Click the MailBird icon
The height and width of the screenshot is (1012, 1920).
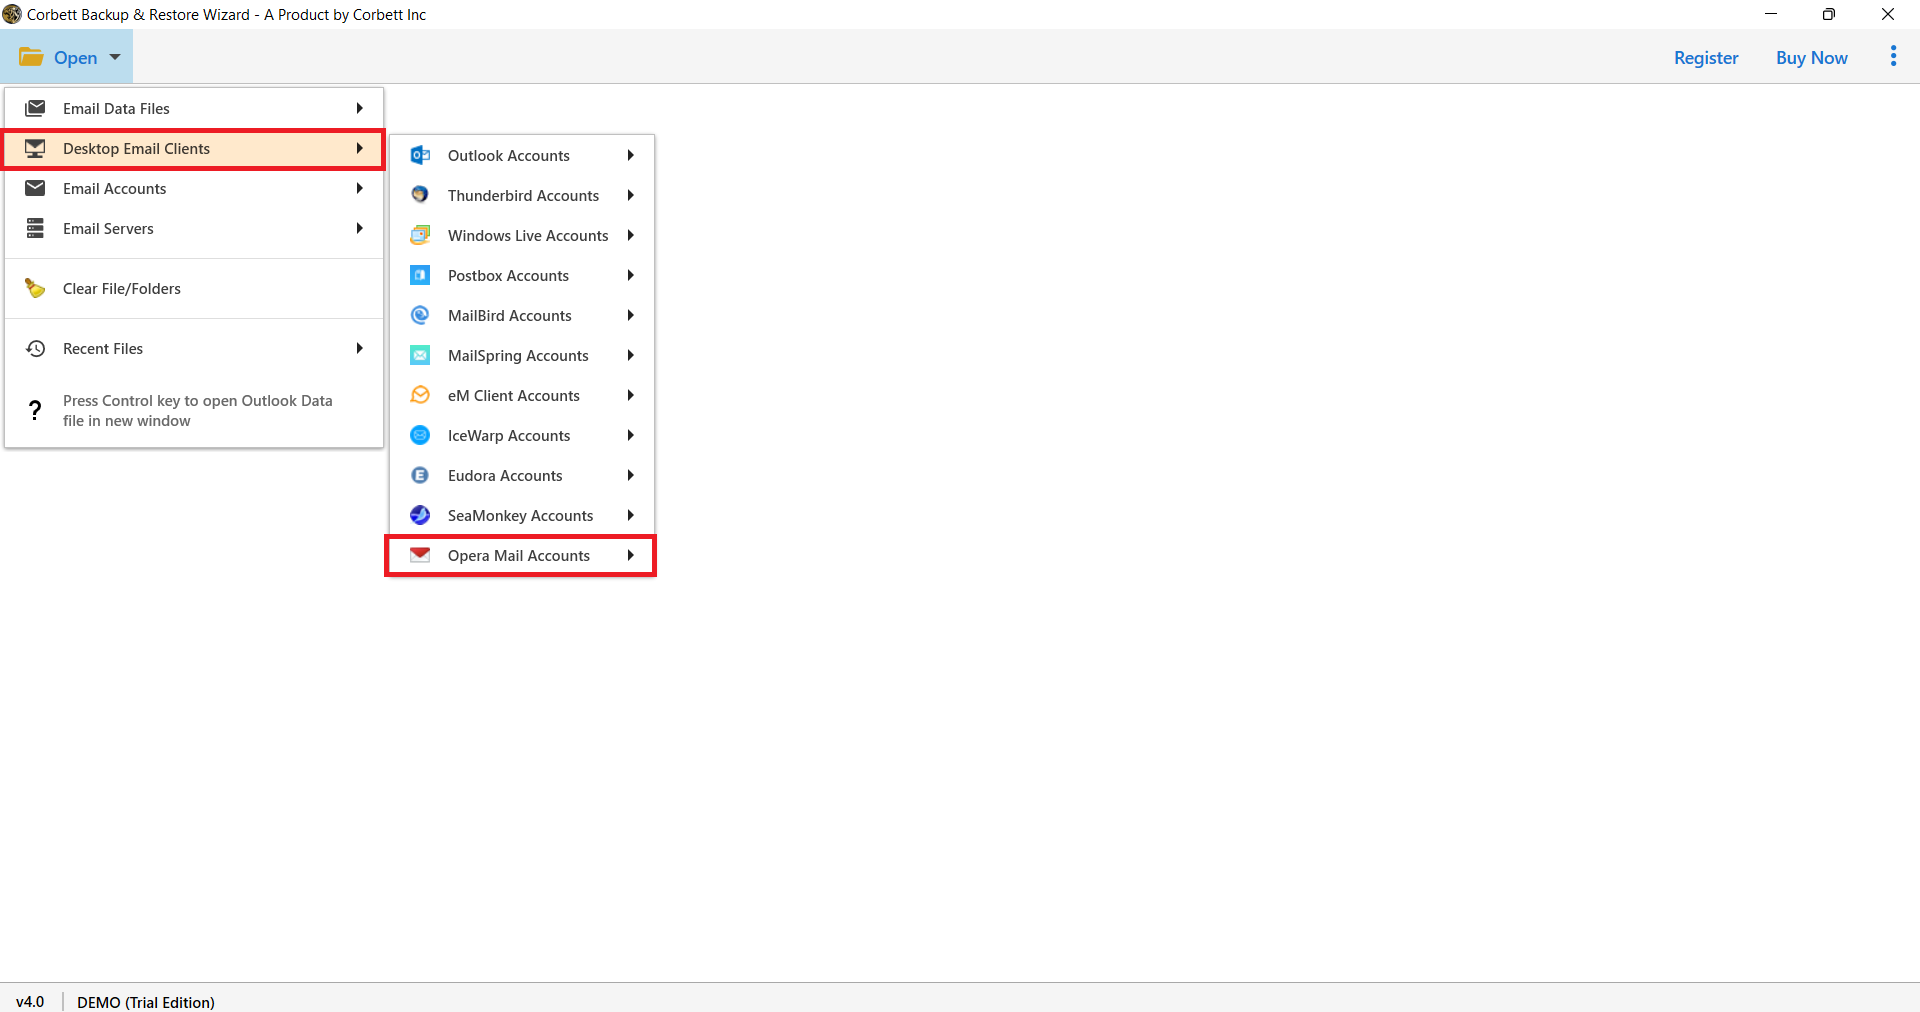420,315
